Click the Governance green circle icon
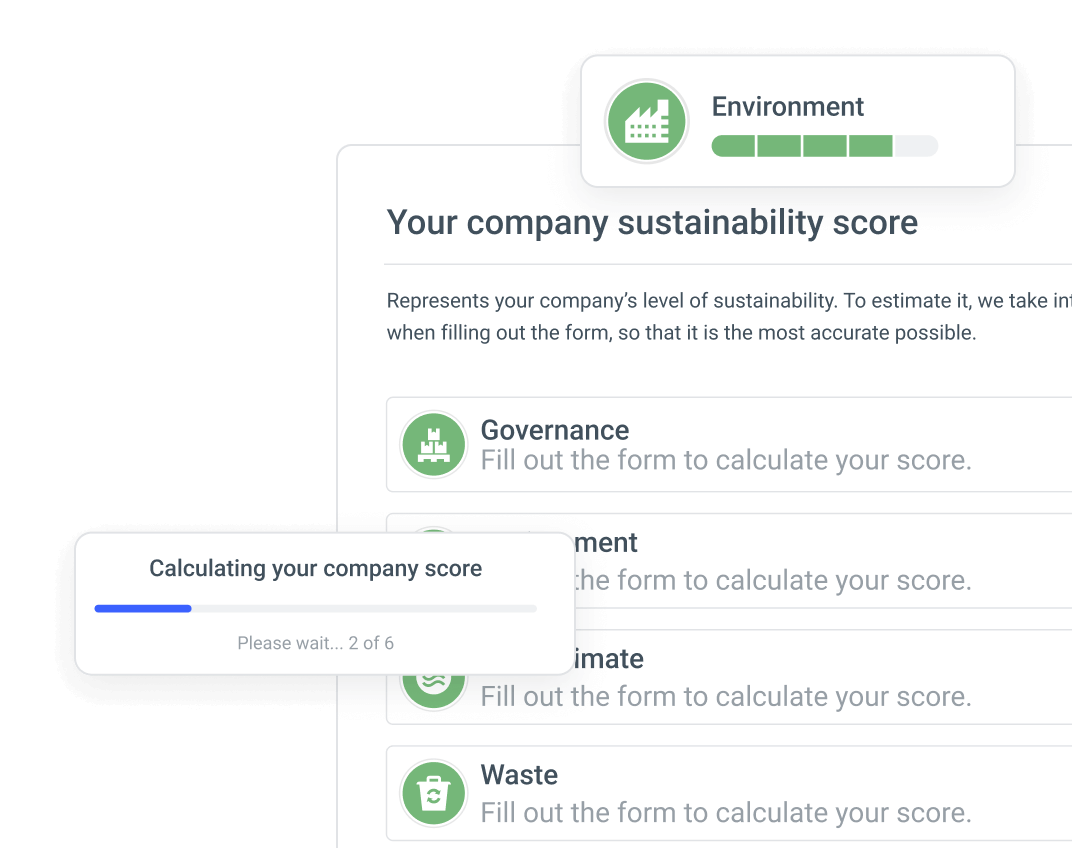This screenshot has width=1072, height=848. tap(433, 445)
